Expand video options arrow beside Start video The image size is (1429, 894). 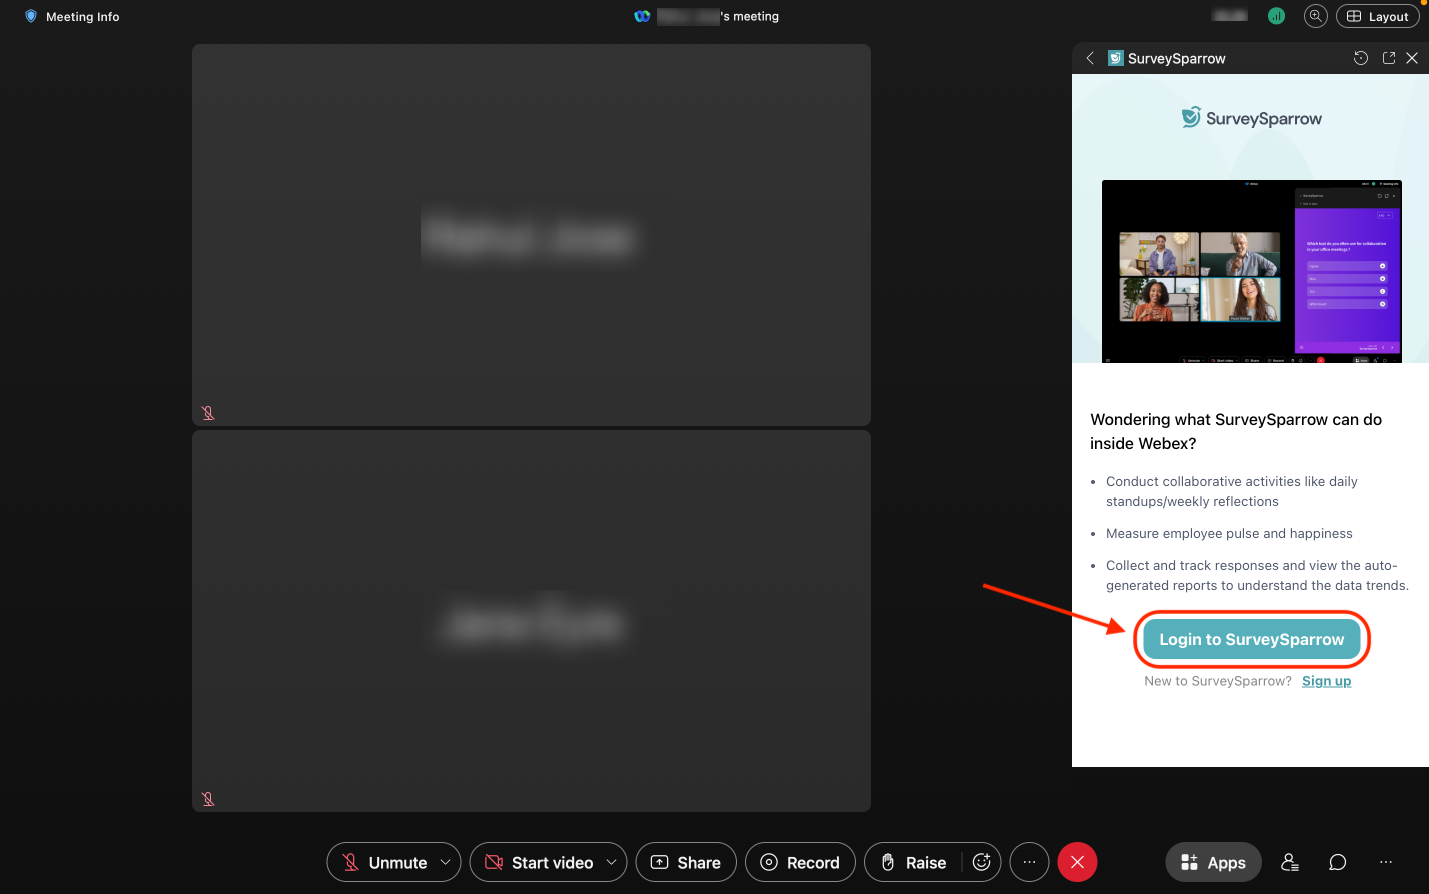(611, 862)
